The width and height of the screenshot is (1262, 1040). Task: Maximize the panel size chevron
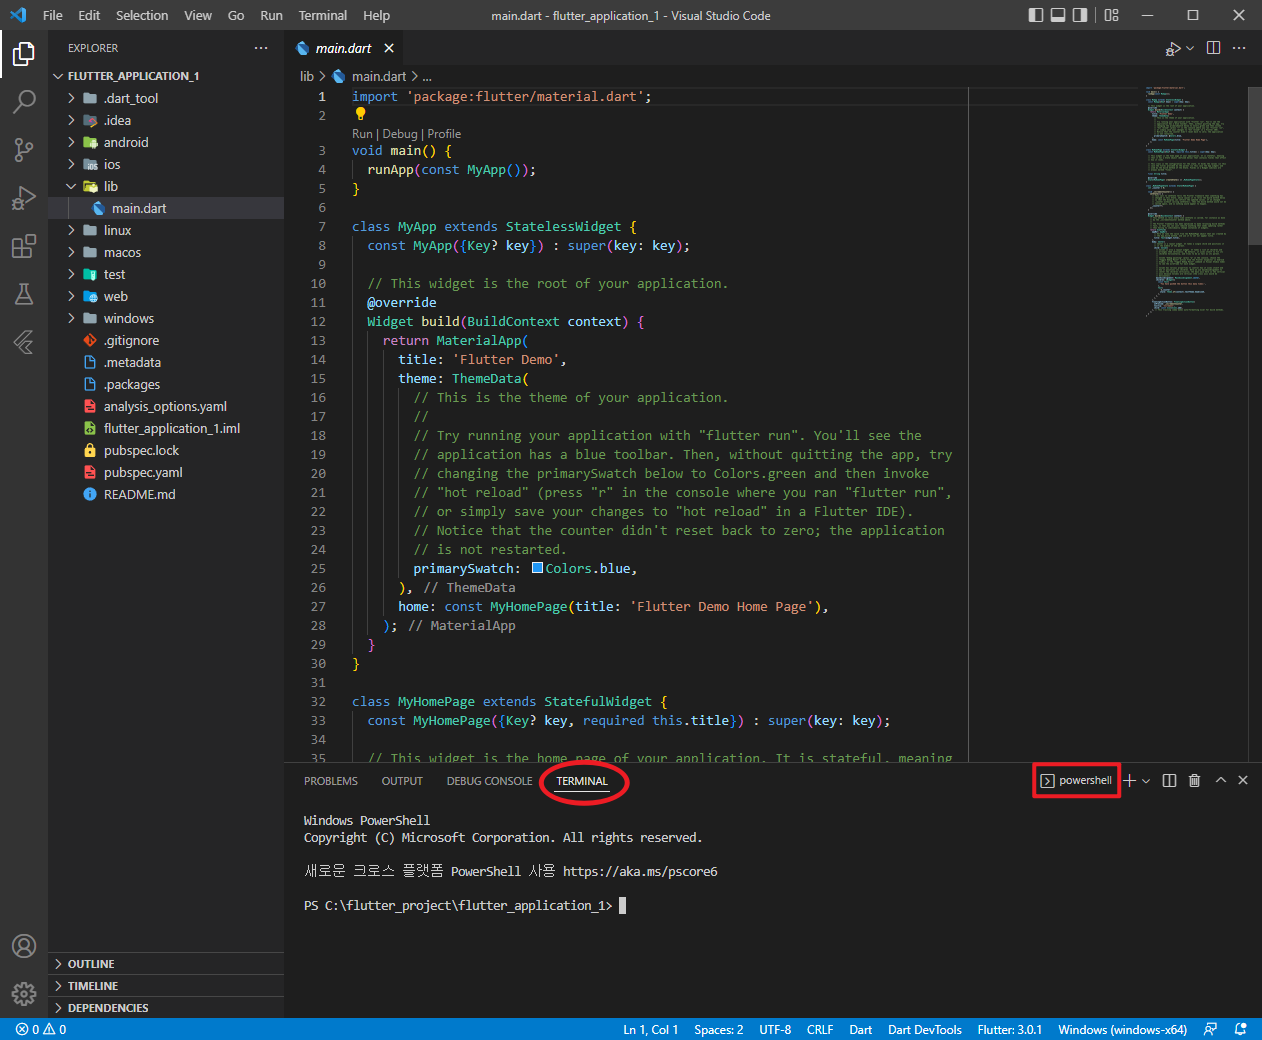click(x=1221, y=780)
